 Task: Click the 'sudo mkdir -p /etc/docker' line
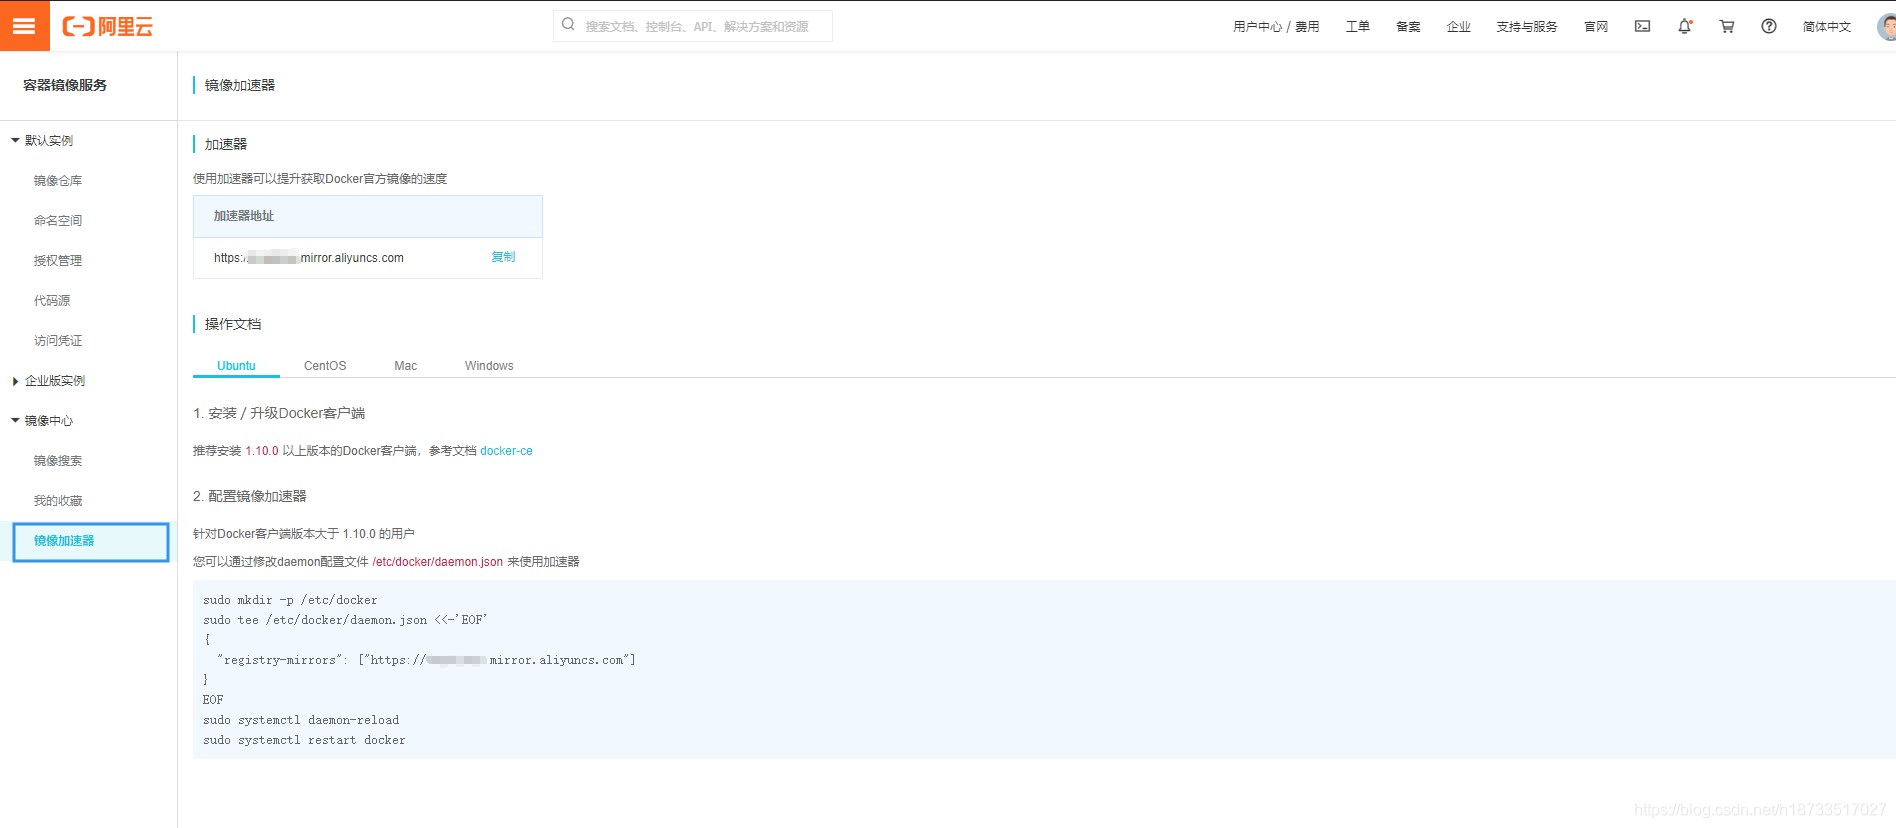(290, 600)
